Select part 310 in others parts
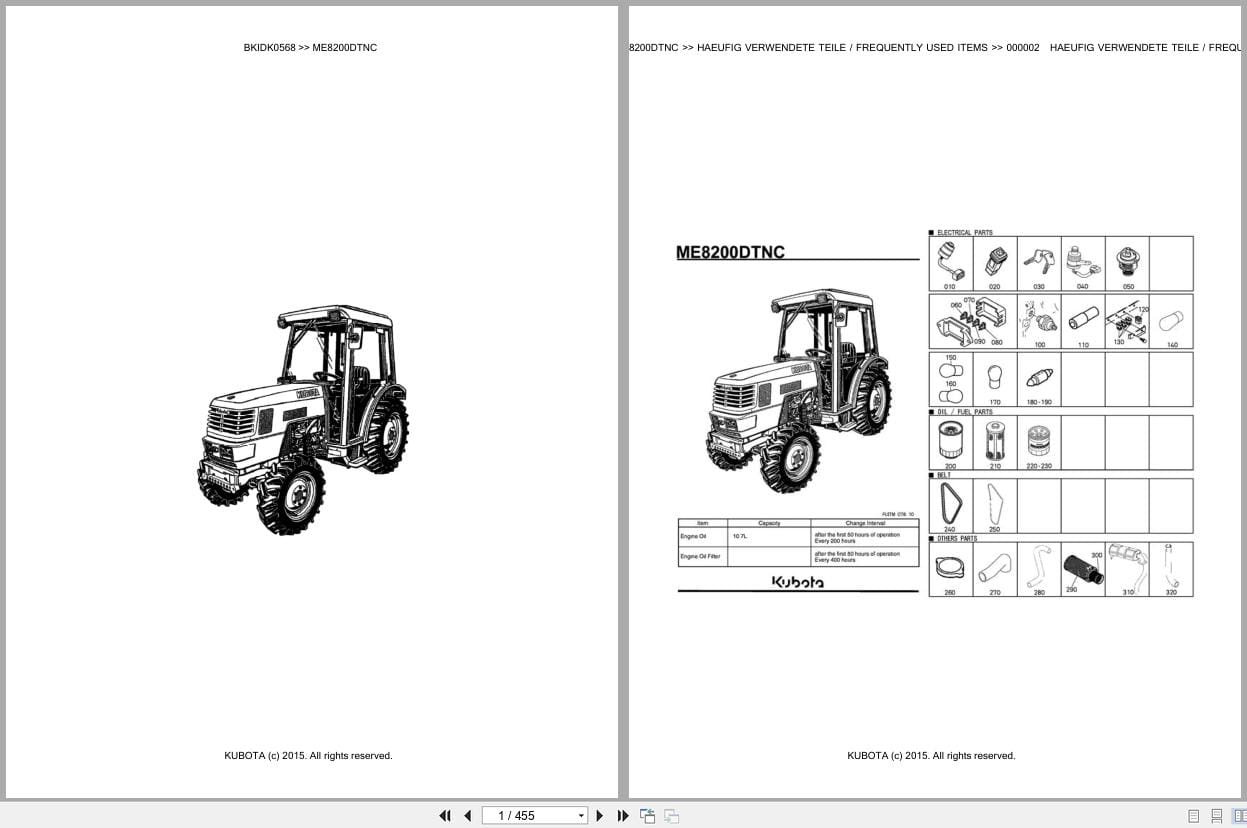 (1127, 570)
